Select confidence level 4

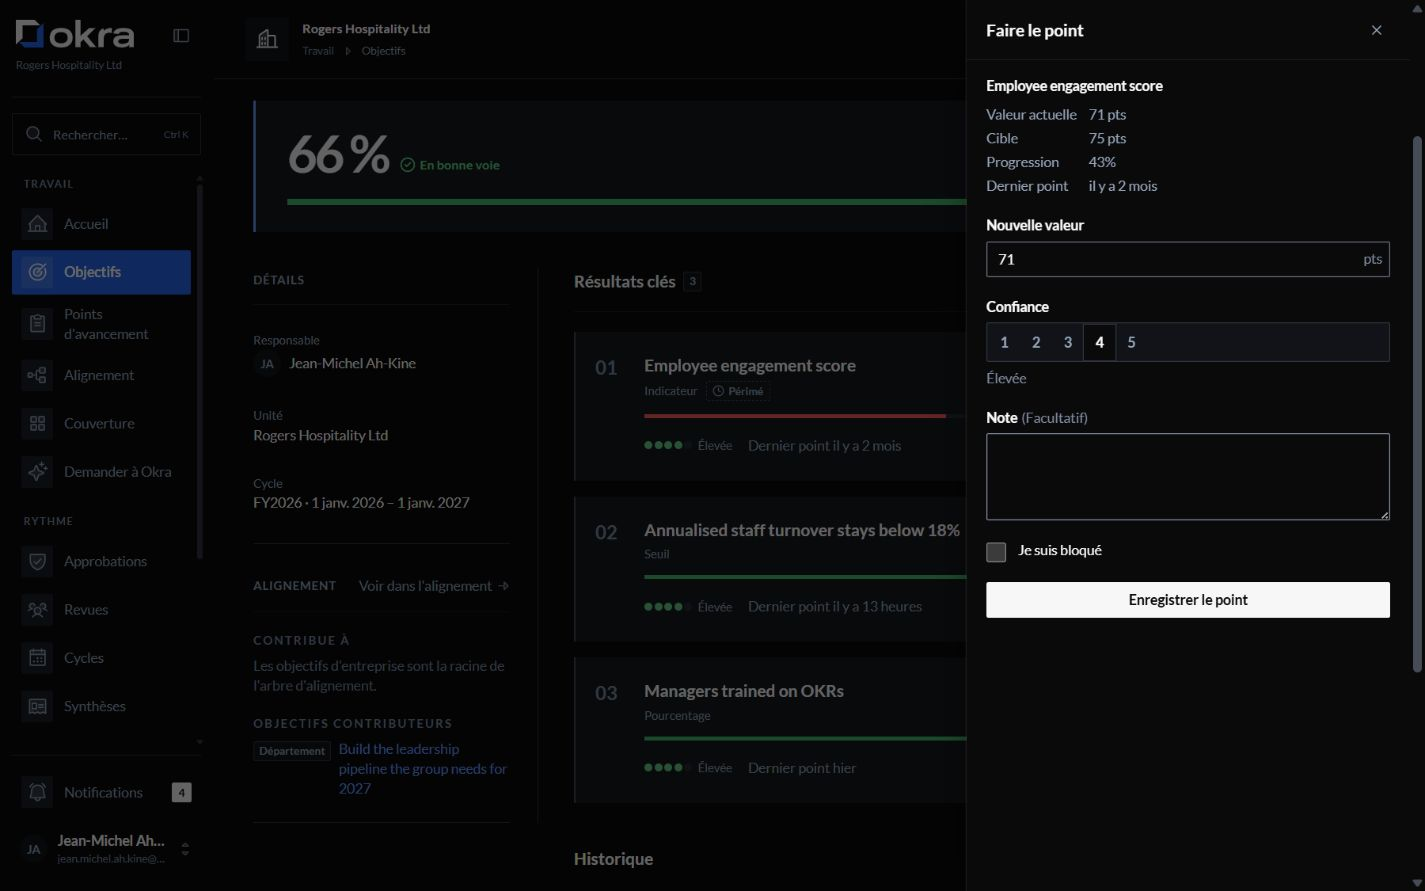pyautogui.click(x=1099, y=342)
